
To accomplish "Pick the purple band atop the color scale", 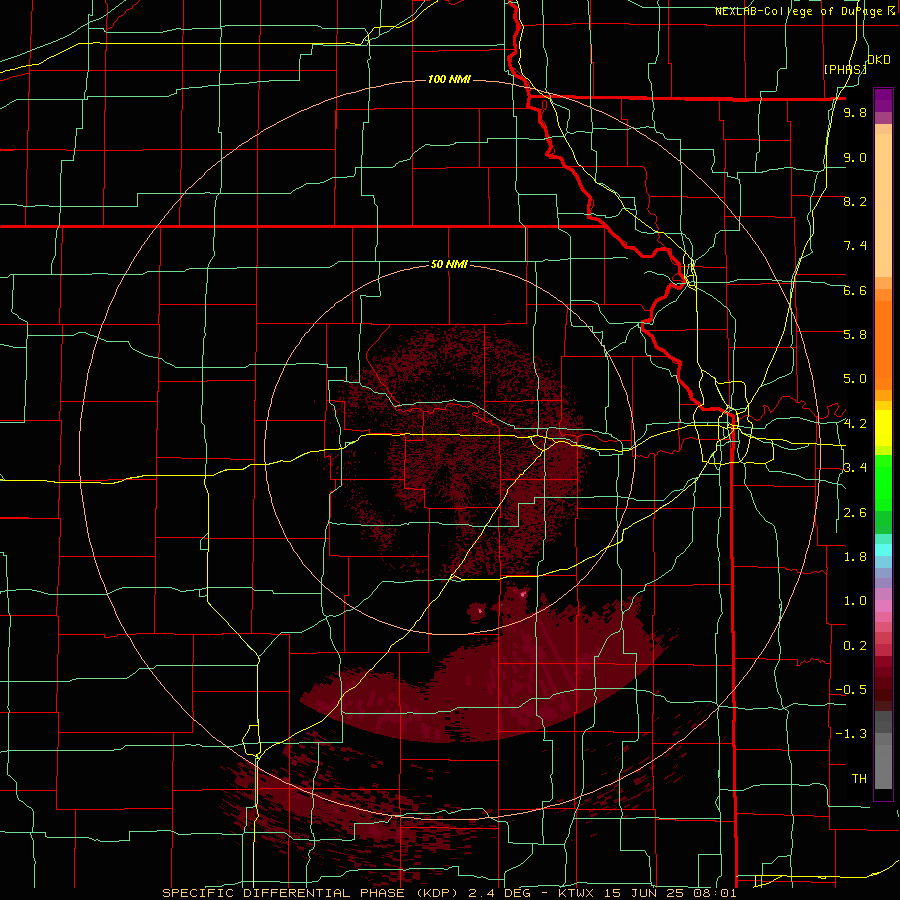I will [x=883, y=100].
